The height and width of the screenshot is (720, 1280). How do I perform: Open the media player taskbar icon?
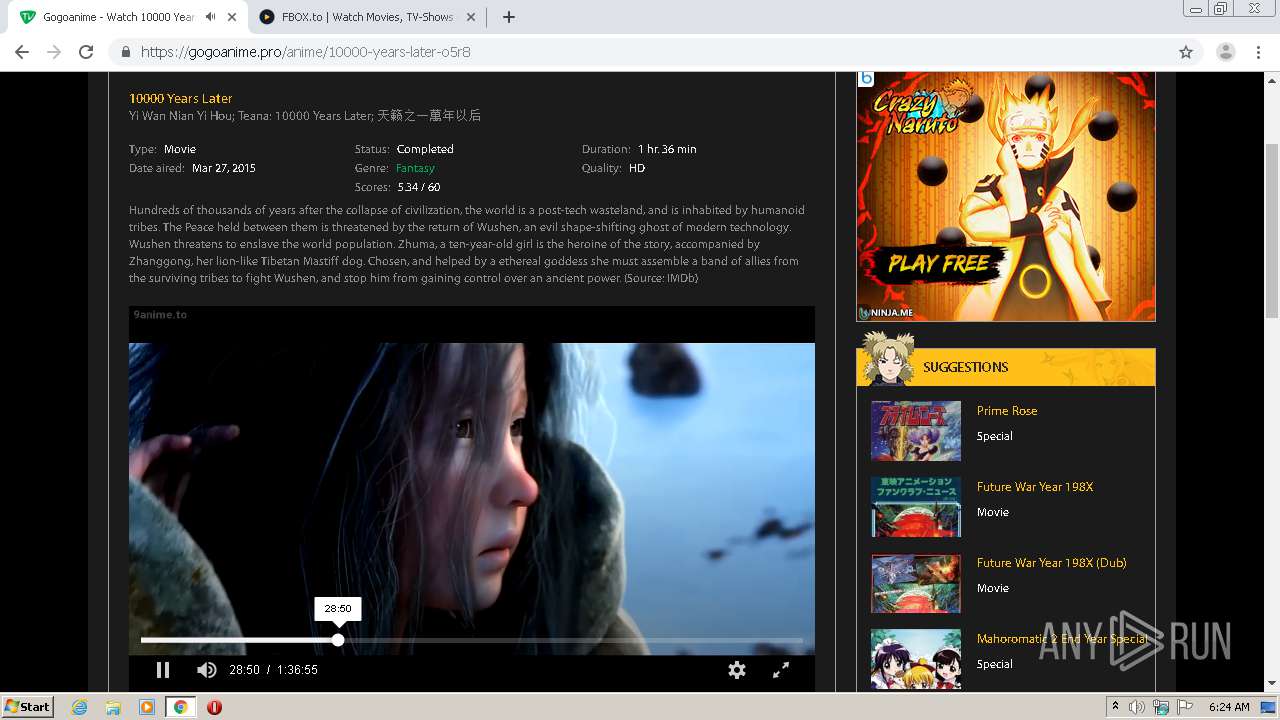[147, 707]
